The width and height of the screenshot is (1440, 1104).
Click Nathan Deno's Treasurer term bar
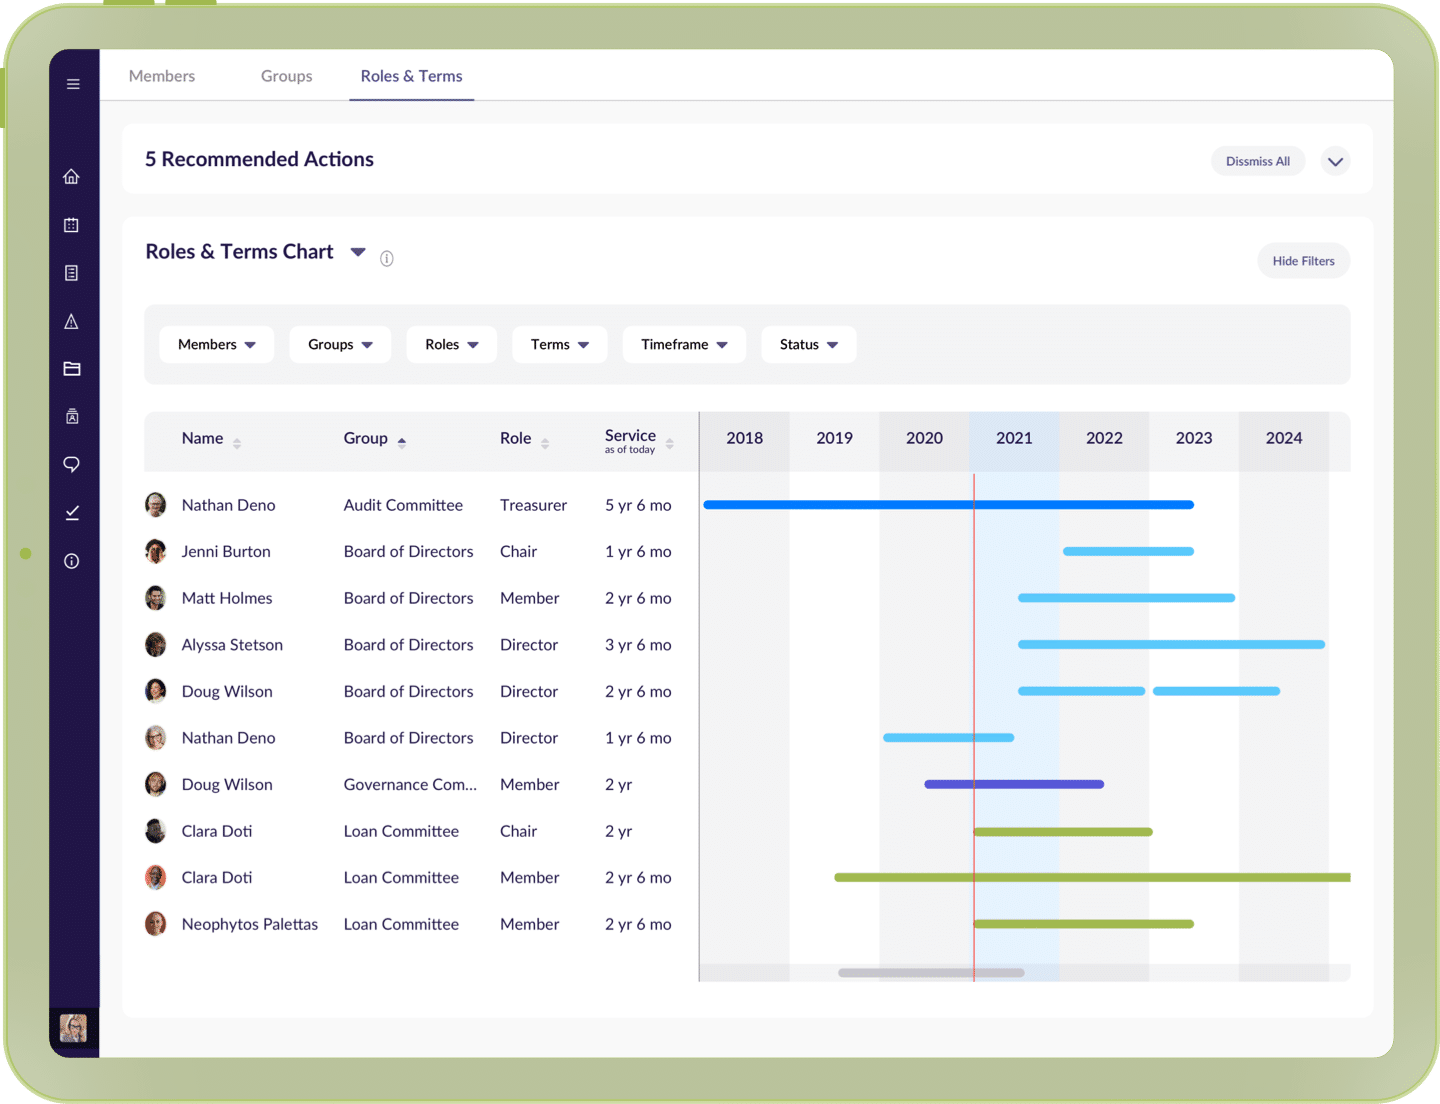click(948, 505)
